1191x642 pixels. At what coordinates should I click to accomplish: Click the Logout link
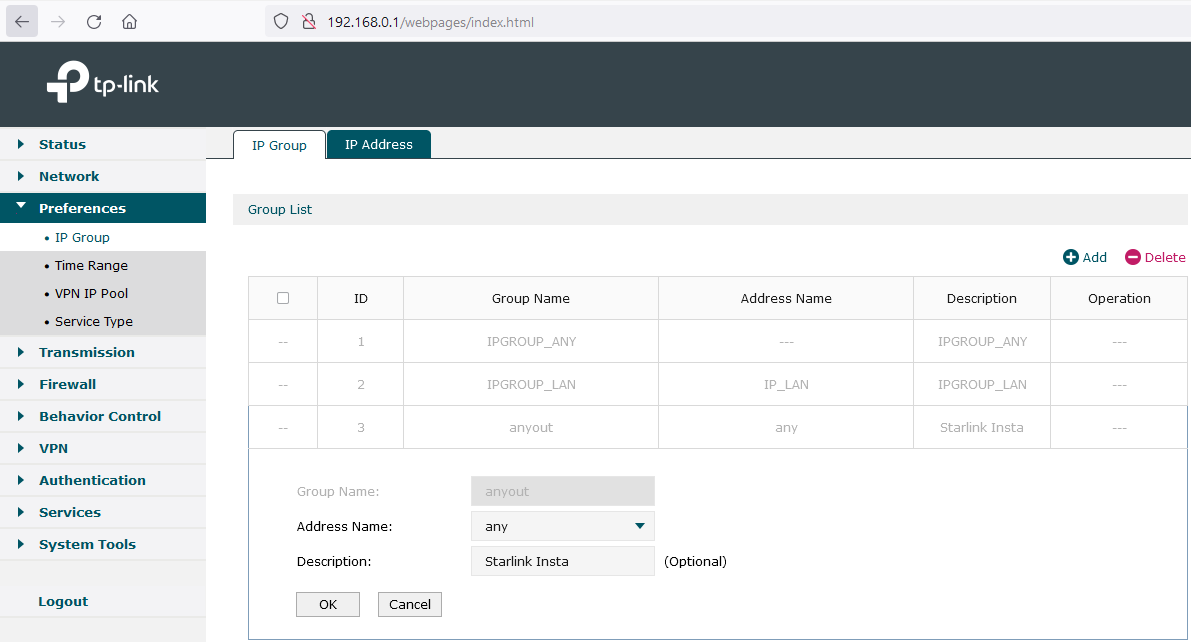(63, 601)
